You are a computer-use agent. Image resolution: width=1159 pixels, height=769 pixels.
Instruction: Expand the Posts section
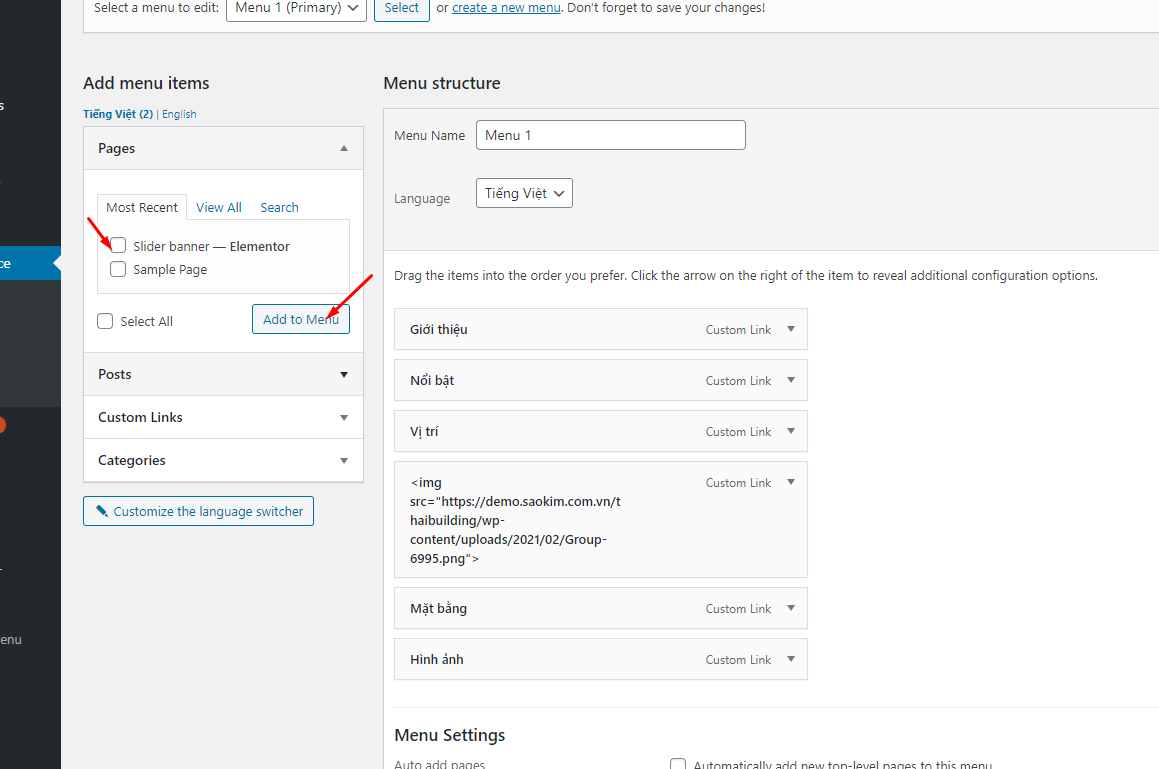[344, 374]
